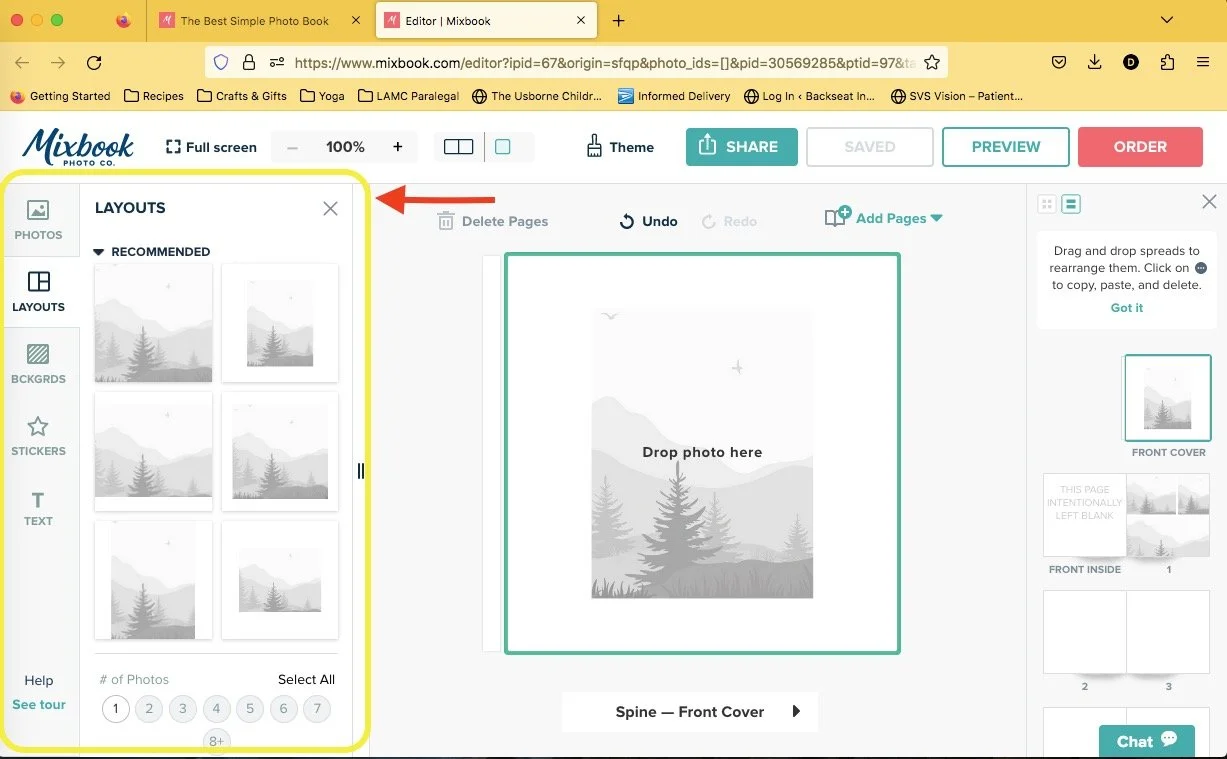Expand the Add Pages dropdown
This screenshot has height=759, width=1227.
coord(936,217)
